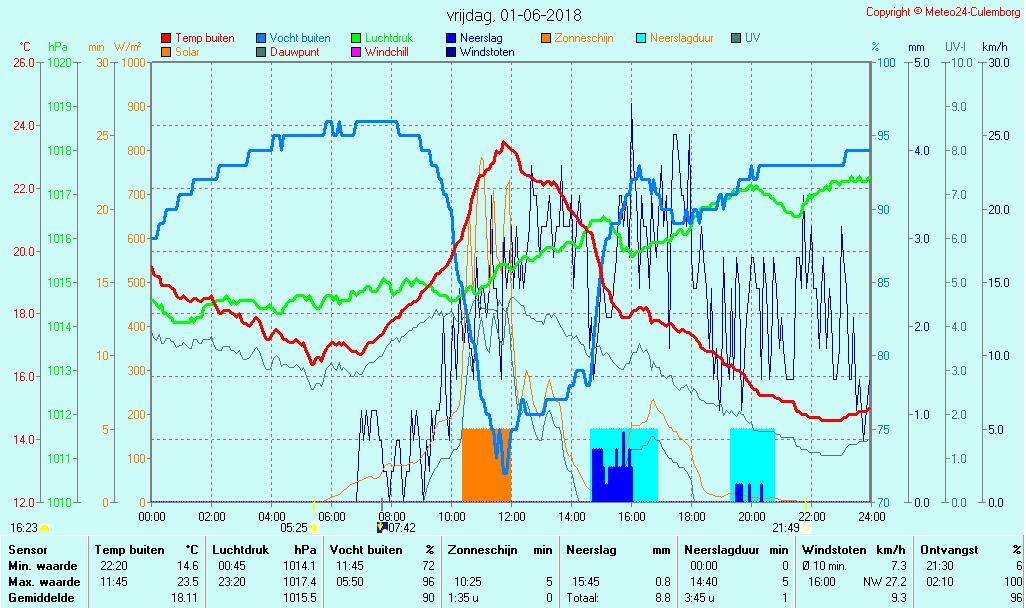Viewport: 1026px width, 608px height.
Task: Click the green Luchtdruk legend square
Action: [x=356, y=38]
